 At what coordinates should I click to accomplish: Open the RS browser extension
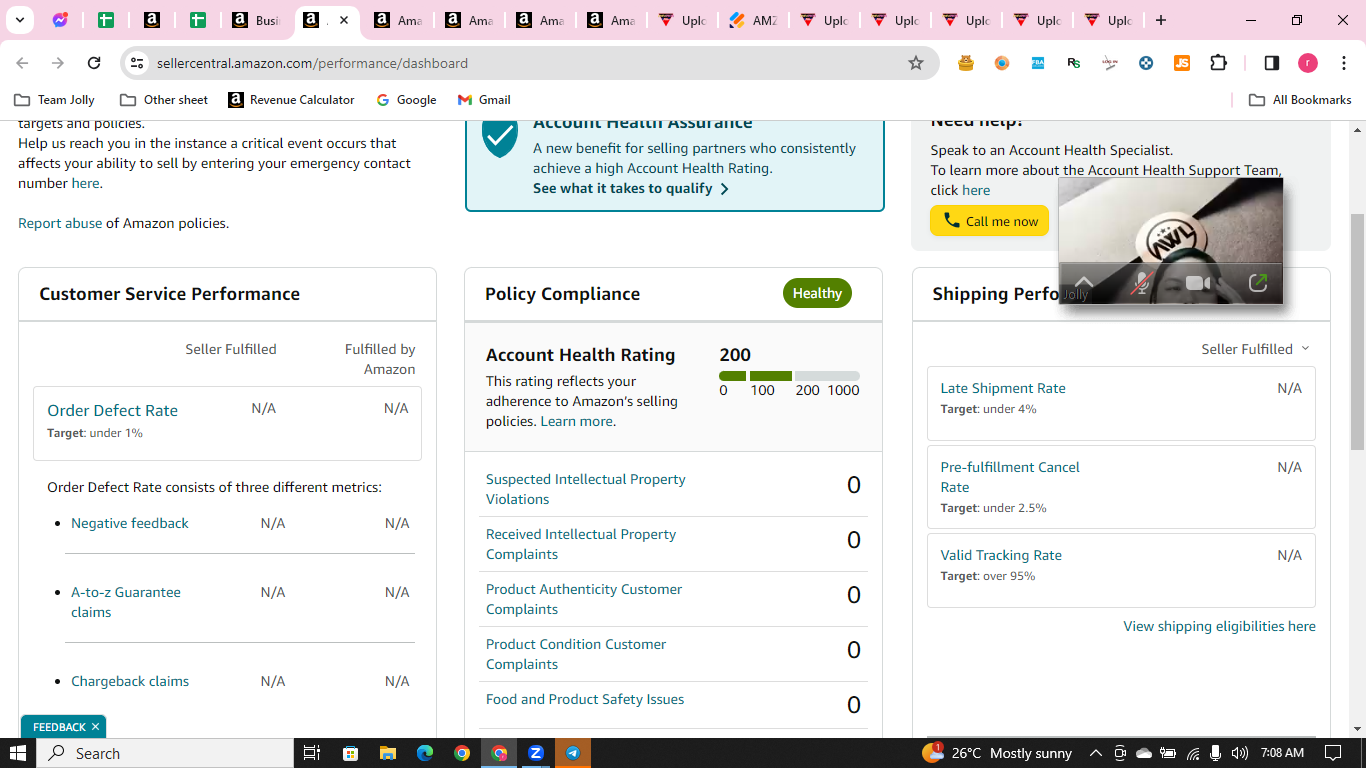(x=1074, y=63)
